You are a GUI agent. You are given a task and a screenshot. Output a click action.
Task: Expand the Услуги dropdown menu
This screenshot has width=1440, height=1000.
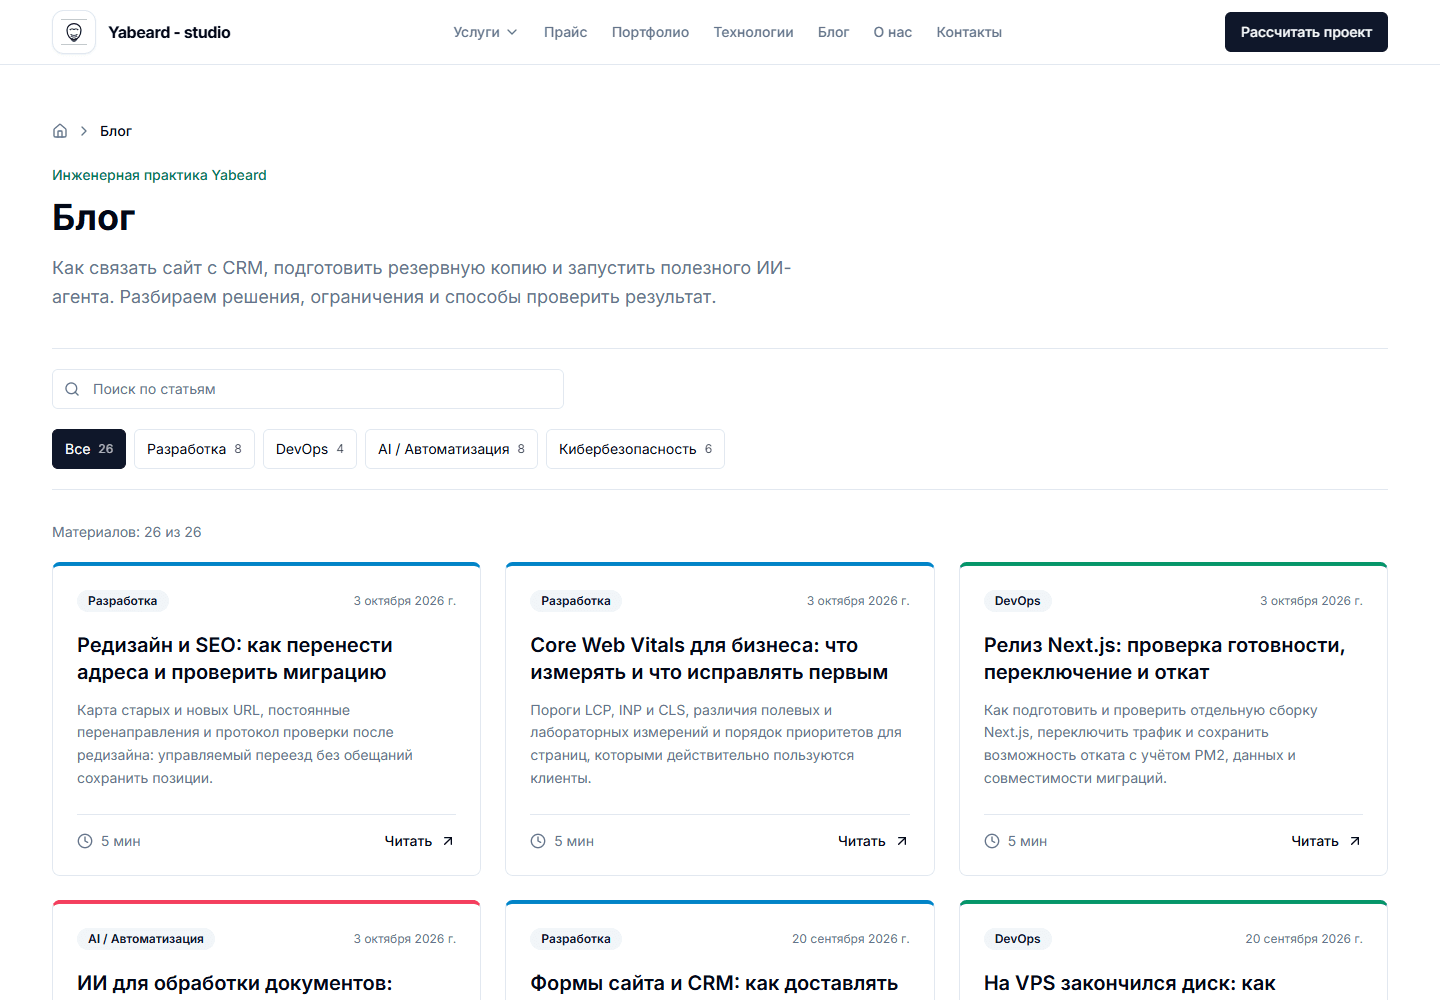485,32
